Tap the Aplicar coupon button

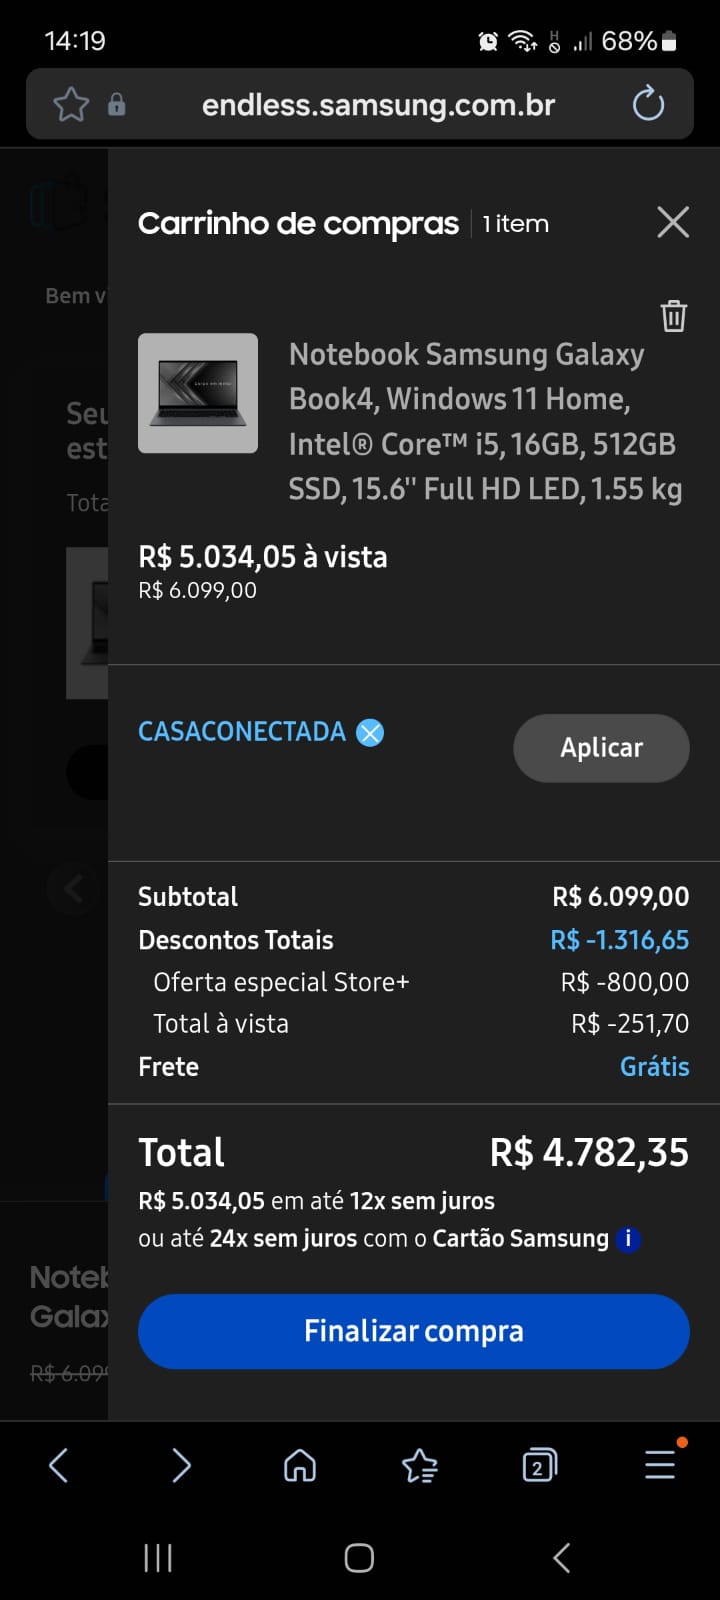tap(601, 748)
